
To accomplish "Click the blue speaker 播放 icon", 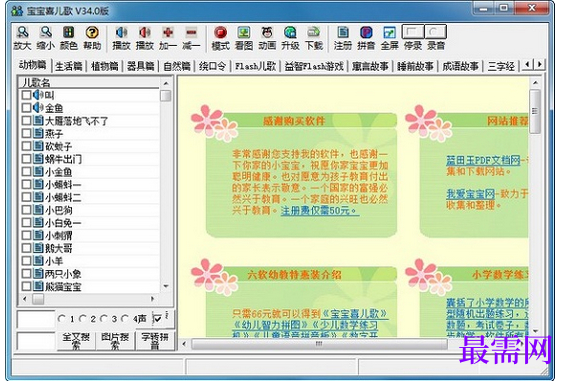I will (x=121, y=33).
